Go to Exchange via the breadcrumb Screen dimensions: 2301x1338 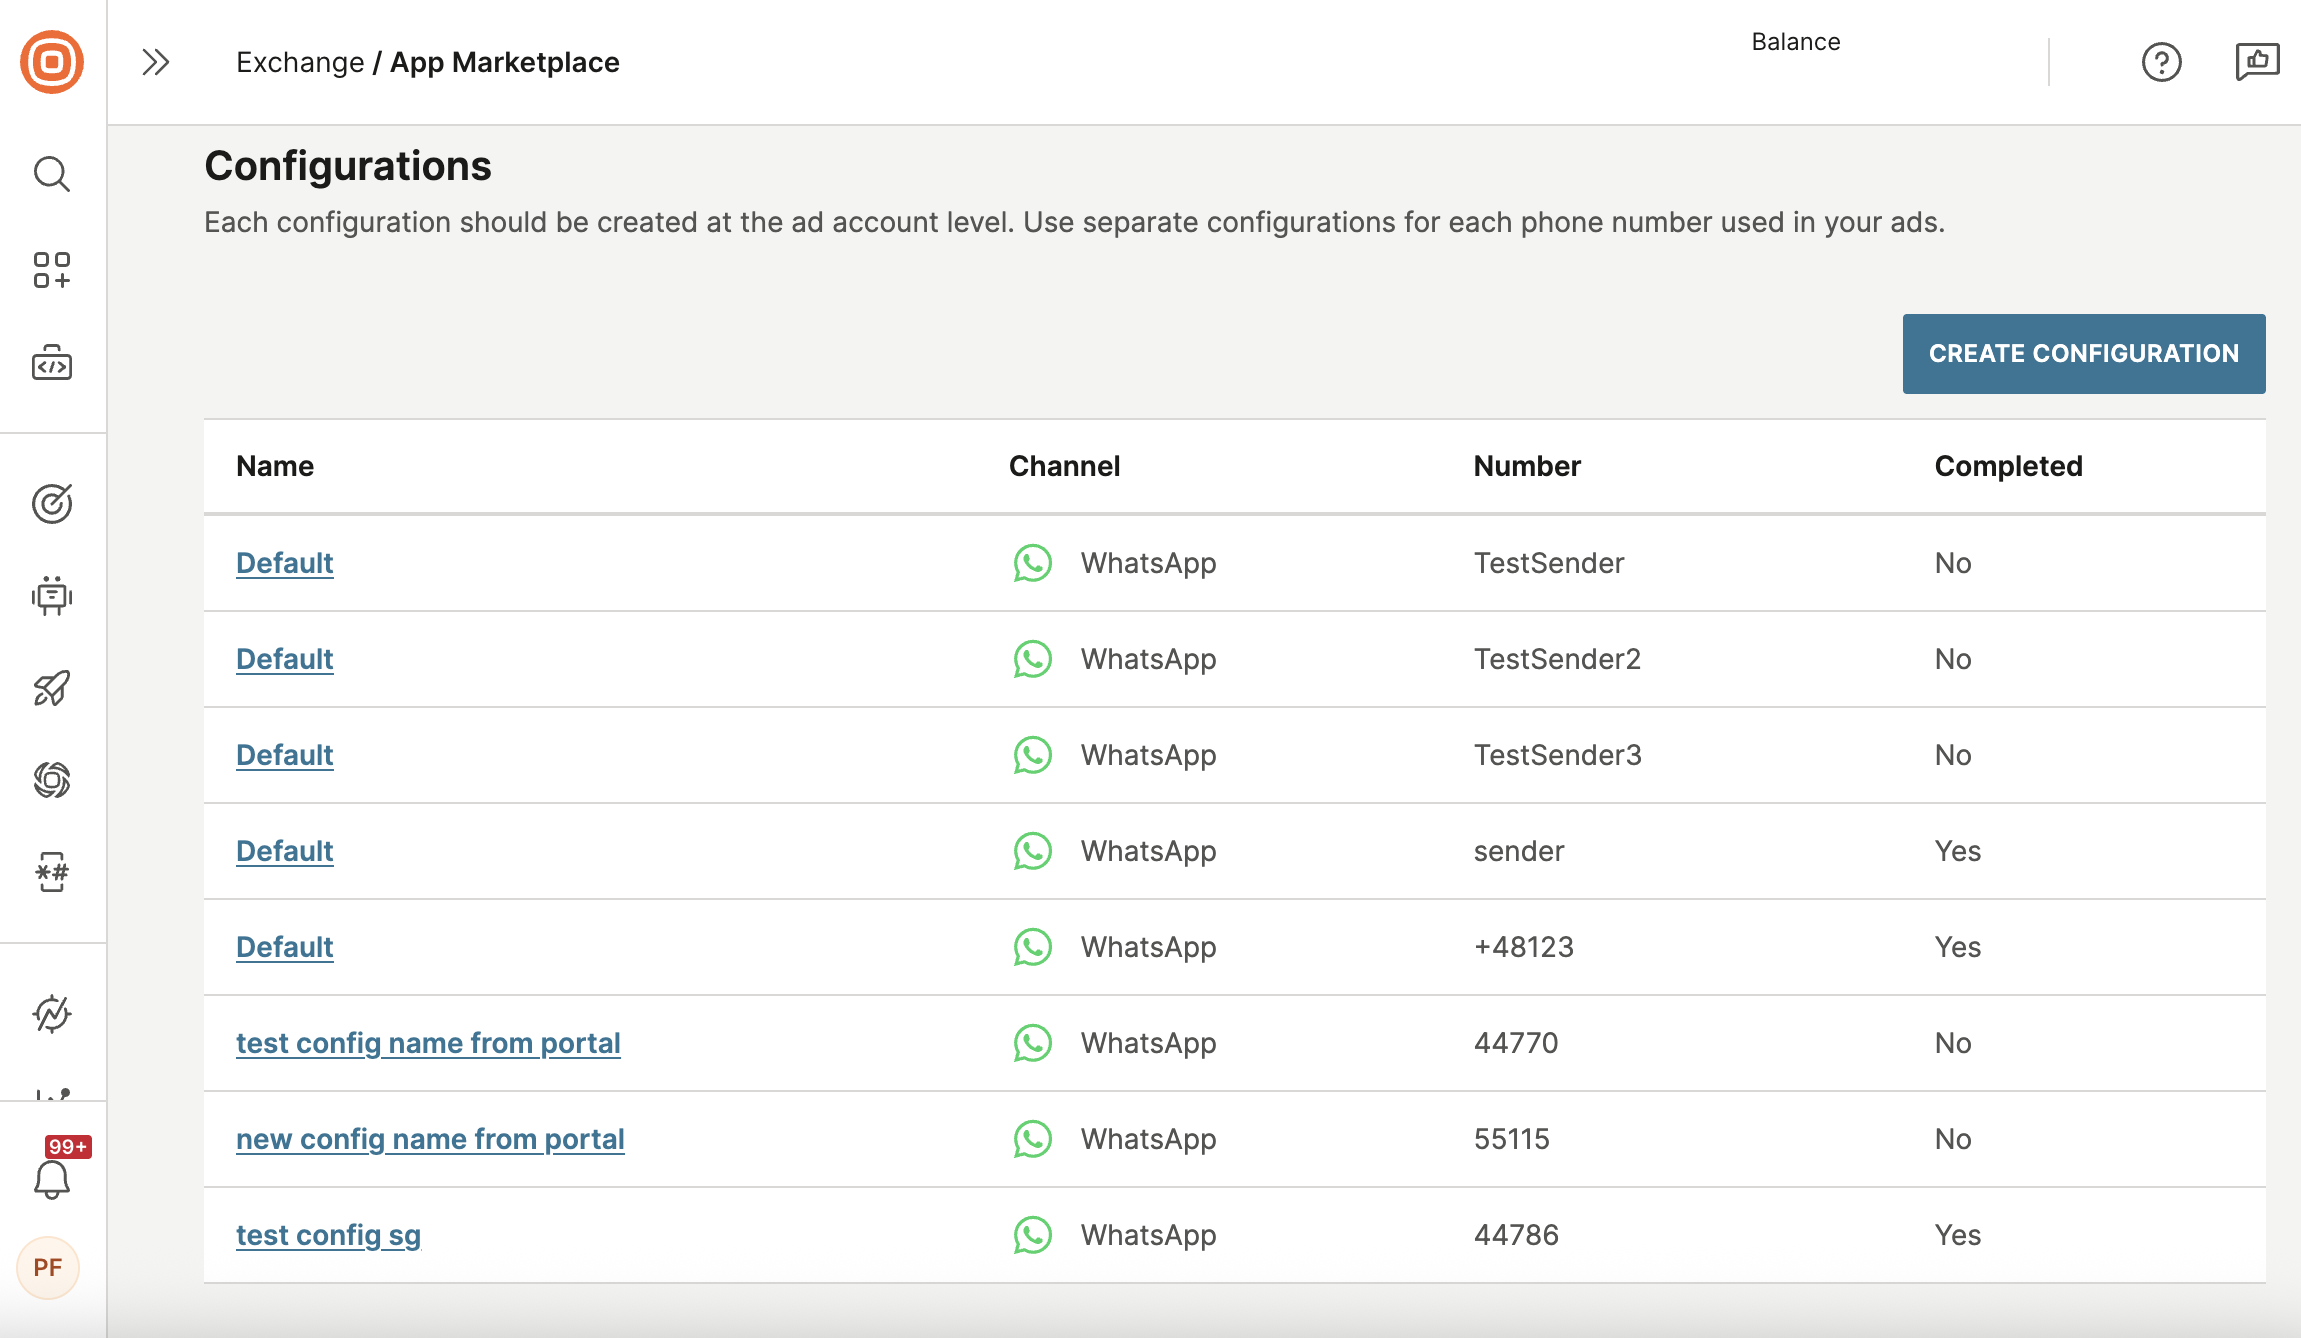click(297, 62)
